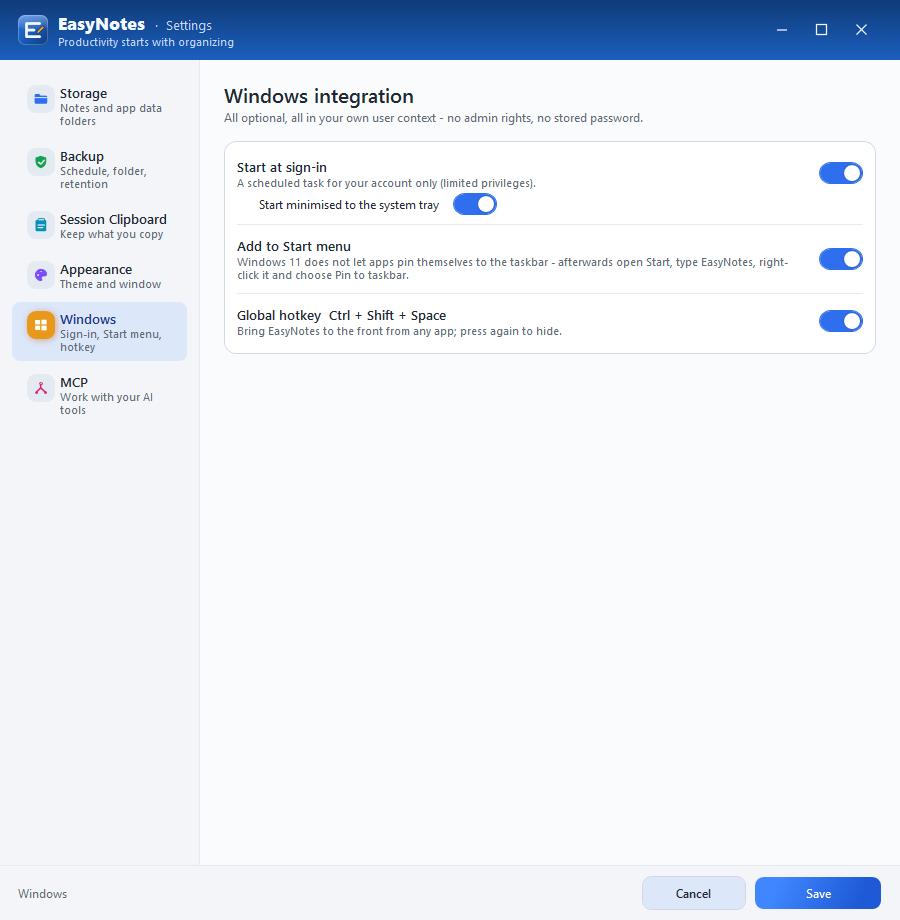Minimize the EasyNotes settings window
900x920 pixels.
tap(781, 29)
